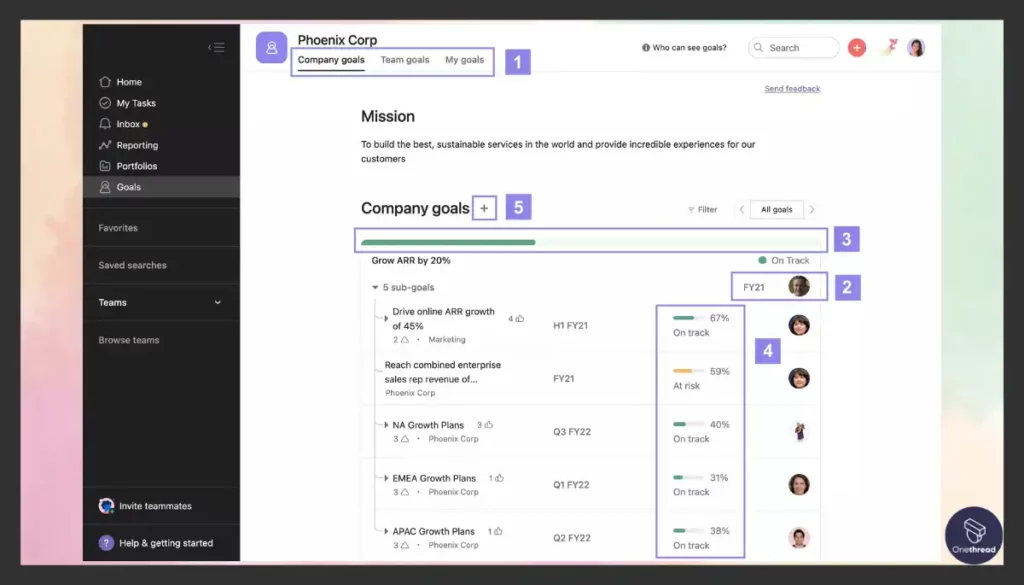Click the Phoenix Corp purple goals icon

pyautogui.click(x=271, y=48)
